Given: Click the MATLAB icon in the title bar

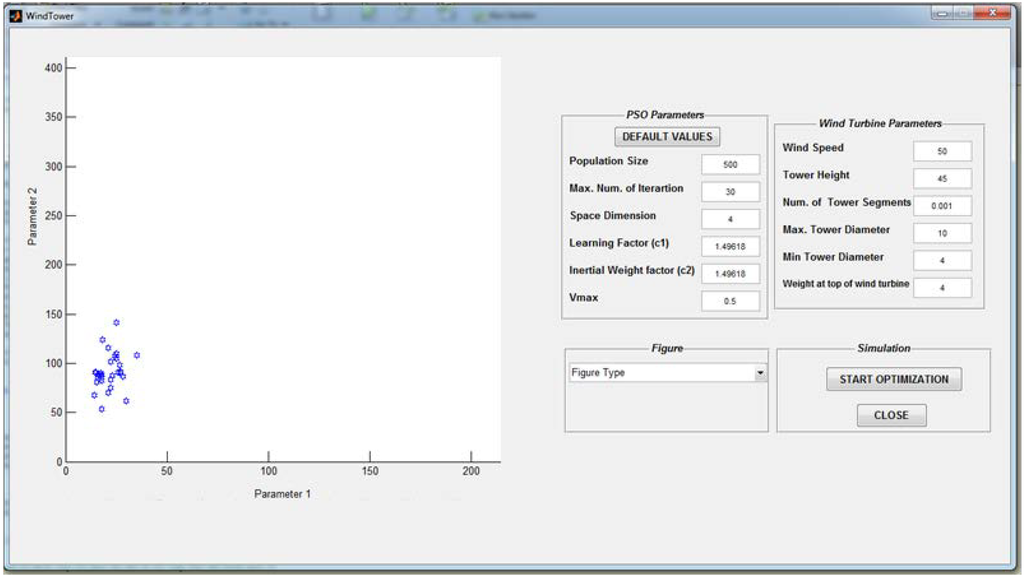Looking at the screenshot, I should point(15,15).
